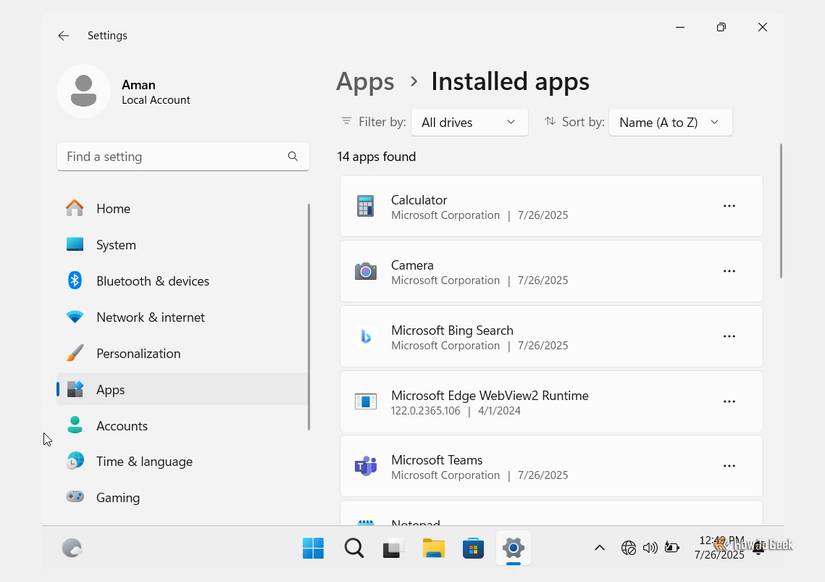Click the Home icon in the sidebar
This screenshot has width=825, height=582.
tap(74, 208)
